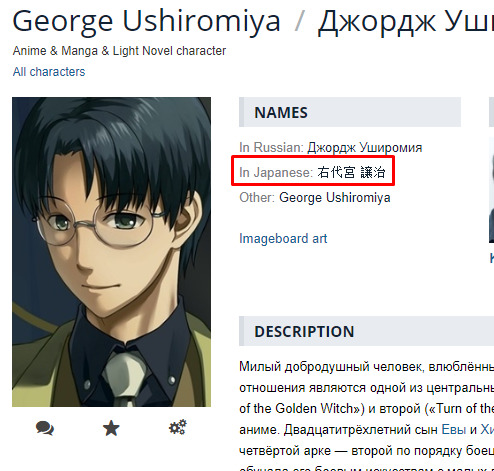Open the comments speech bubble icon
This screenshot has height=471, width=494.
coord(45,428)
